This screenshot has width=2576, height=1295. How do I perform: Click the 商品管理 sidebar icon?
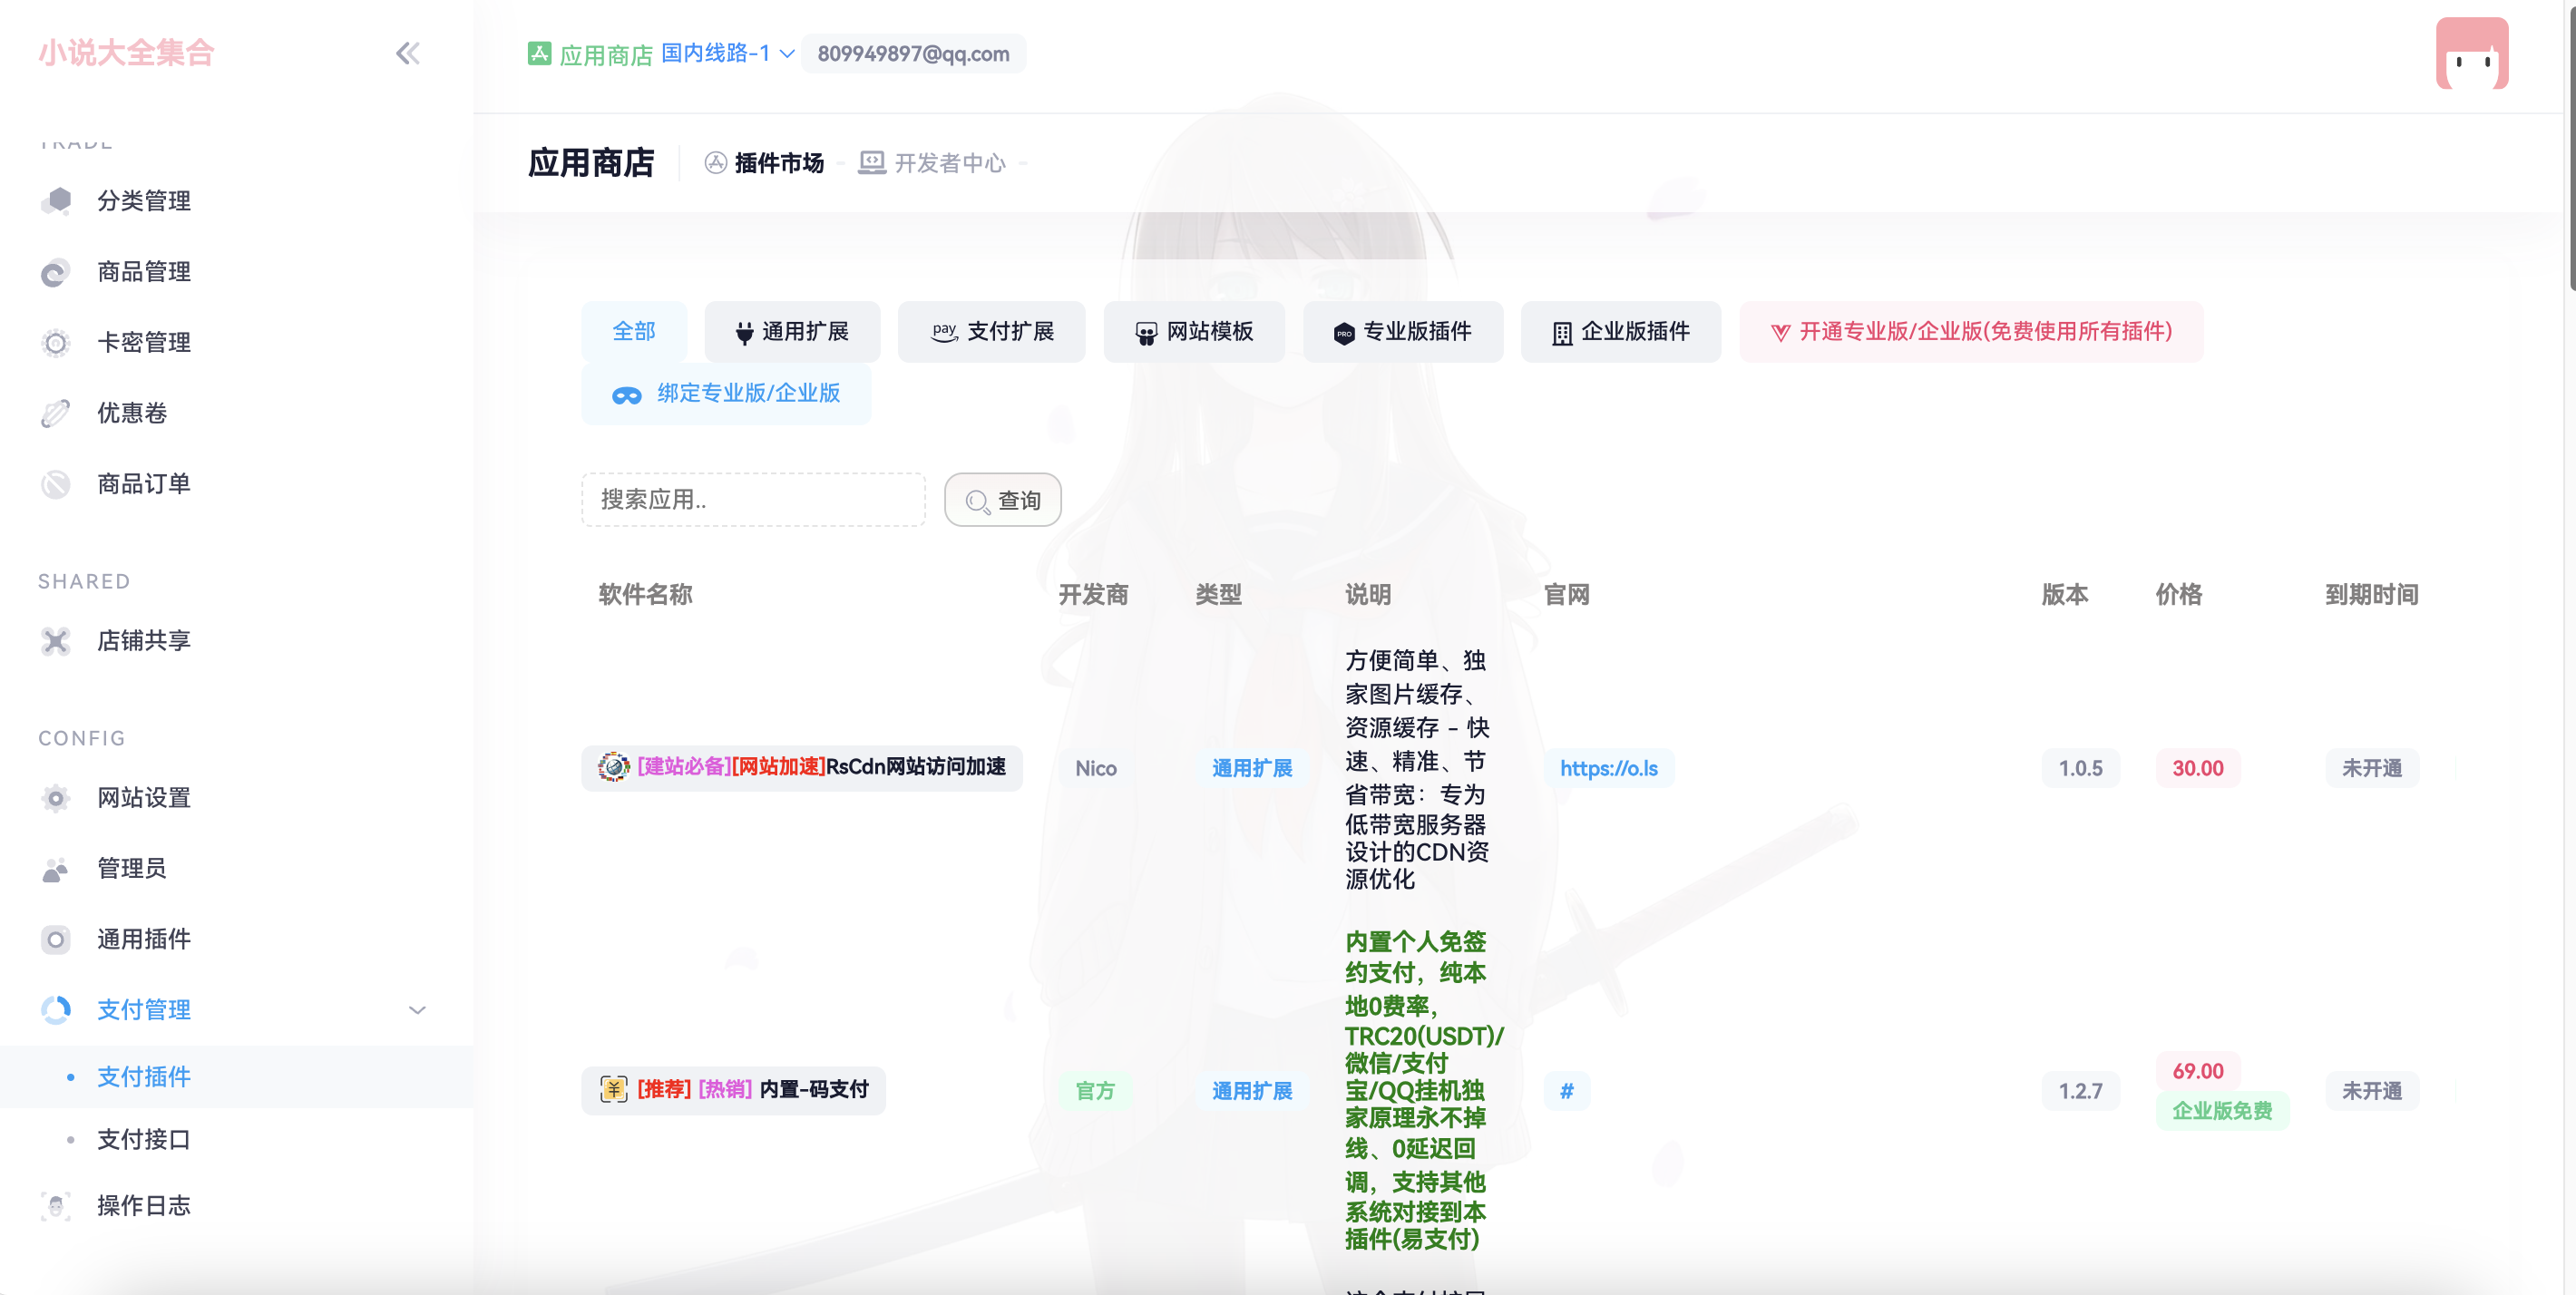56,272
